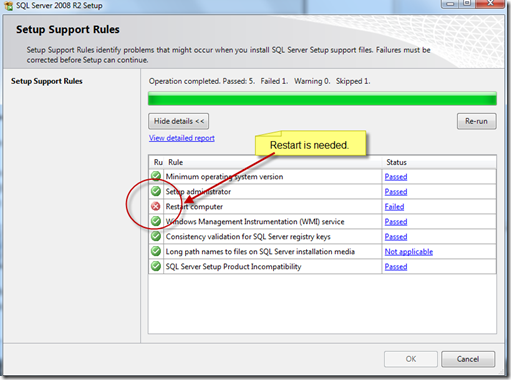Click the Rule column header
The width and height of the screenshot is (511, 380).
click(x=273, y=162)
